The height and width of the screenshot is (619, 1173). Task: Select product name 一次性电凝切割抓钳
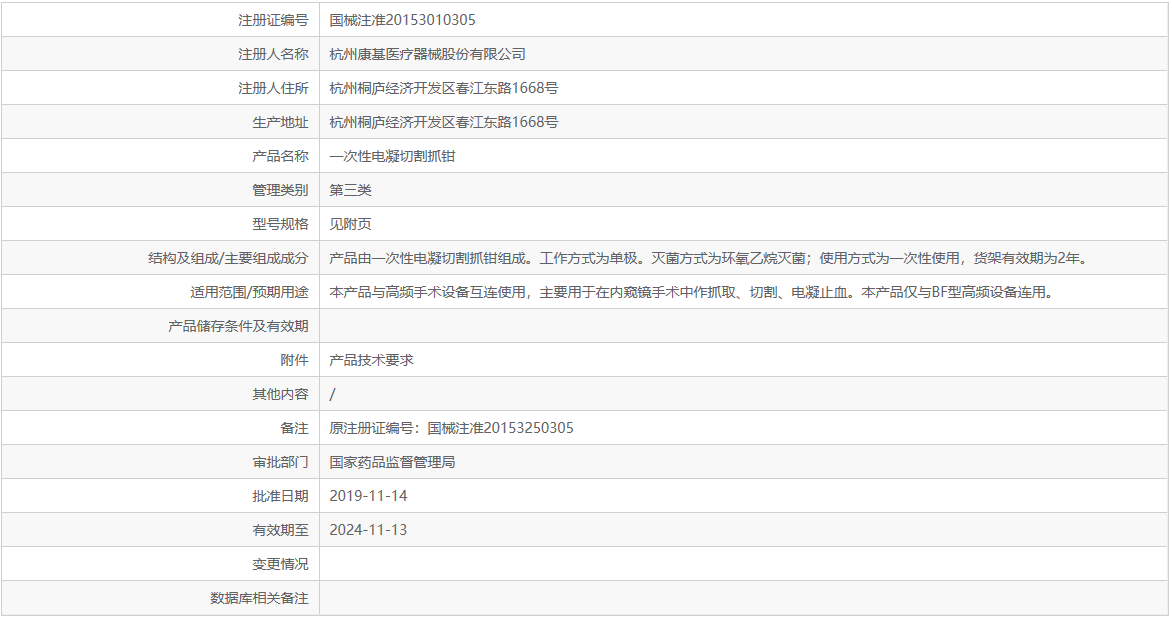pyautogui.click(x=392, y=156)
